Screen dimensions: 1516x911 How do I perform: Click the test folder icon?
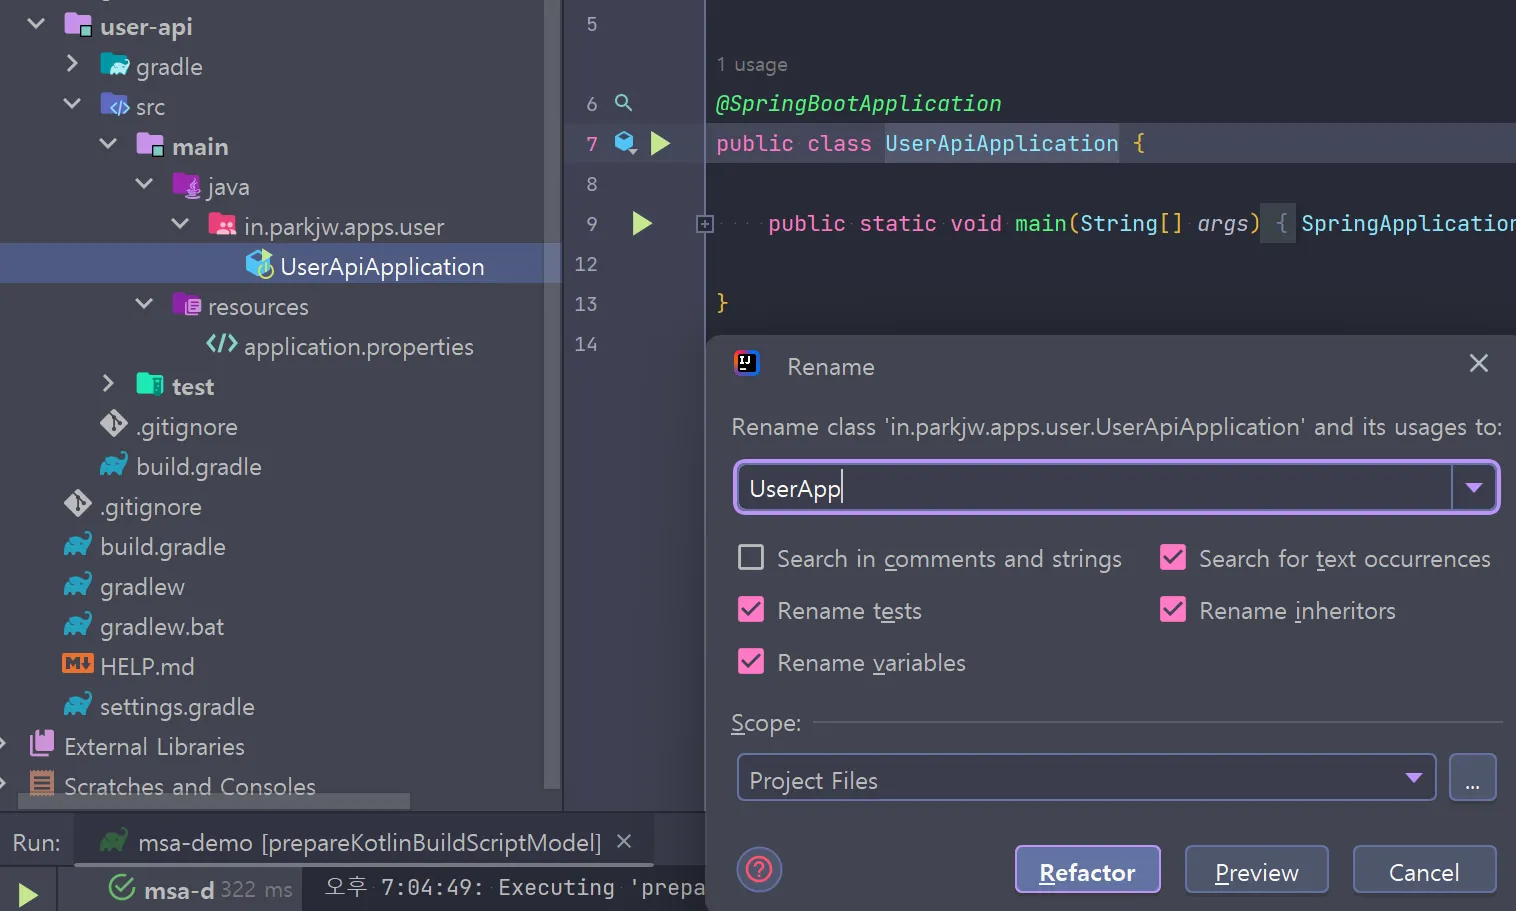(150, 385)
